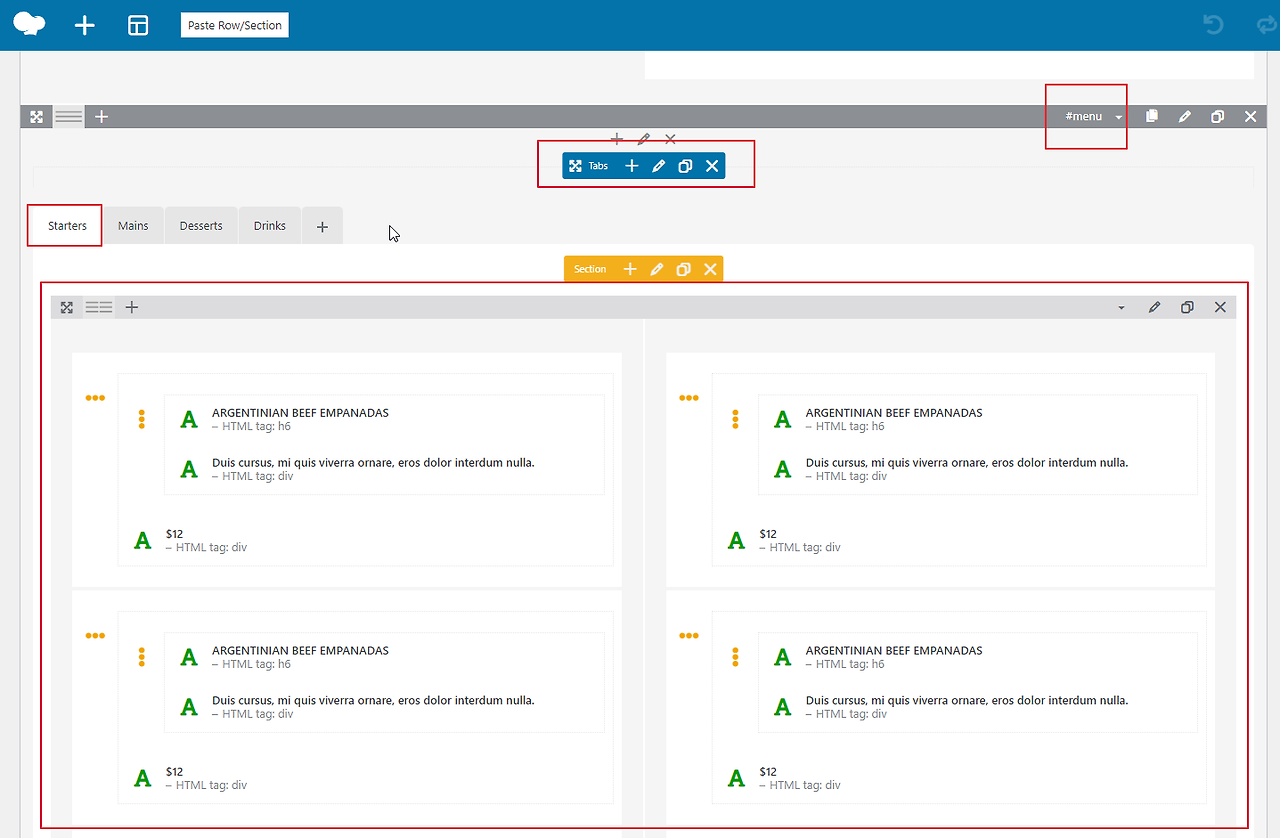Click the Paste Row/Section button
Screen dimensions: 1280x838
[x=235, y=25]
